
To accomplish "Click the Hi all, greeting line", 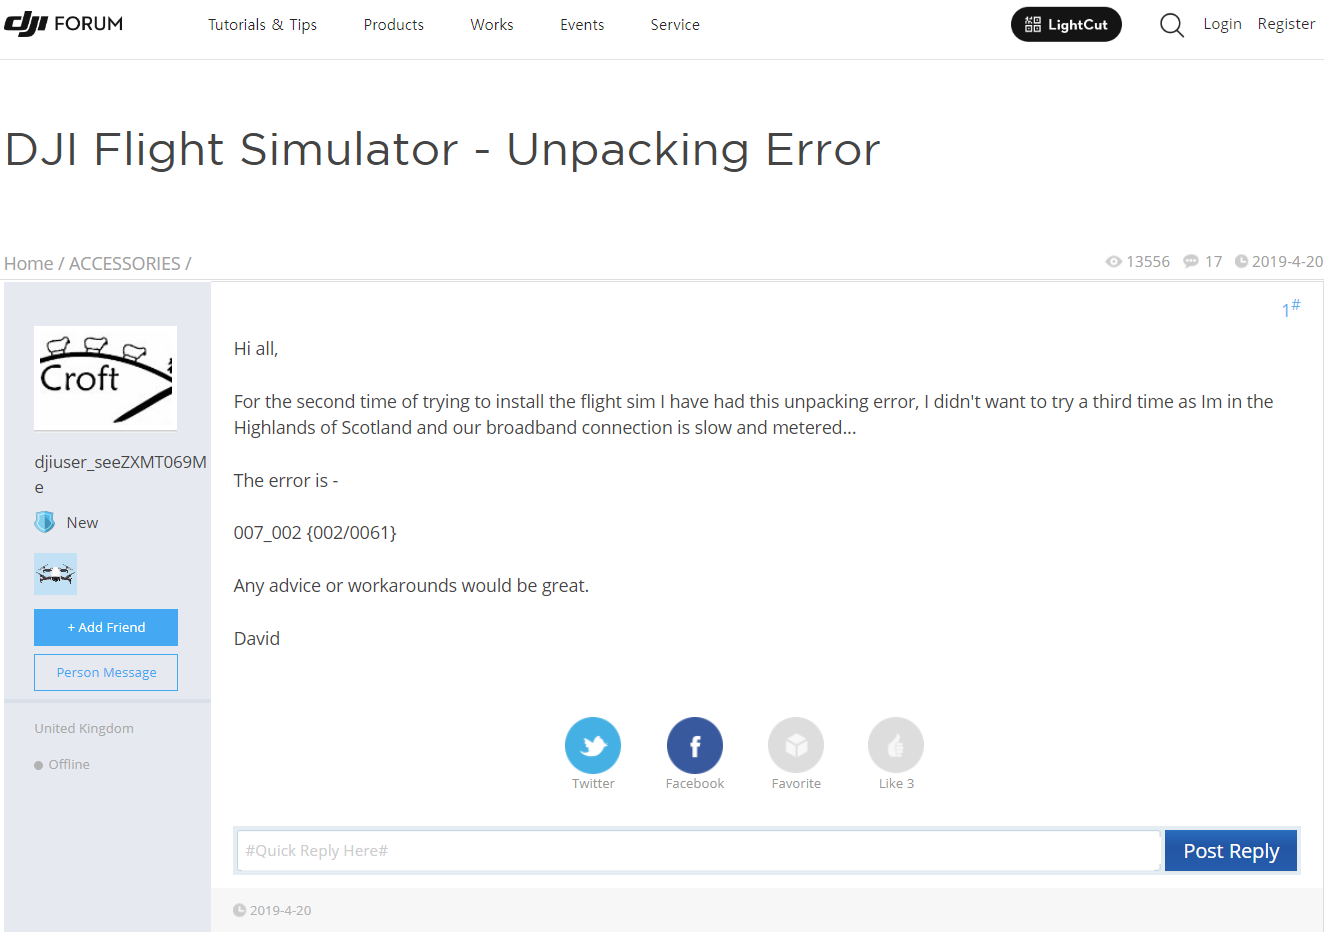I will click(x=256, y=349).
